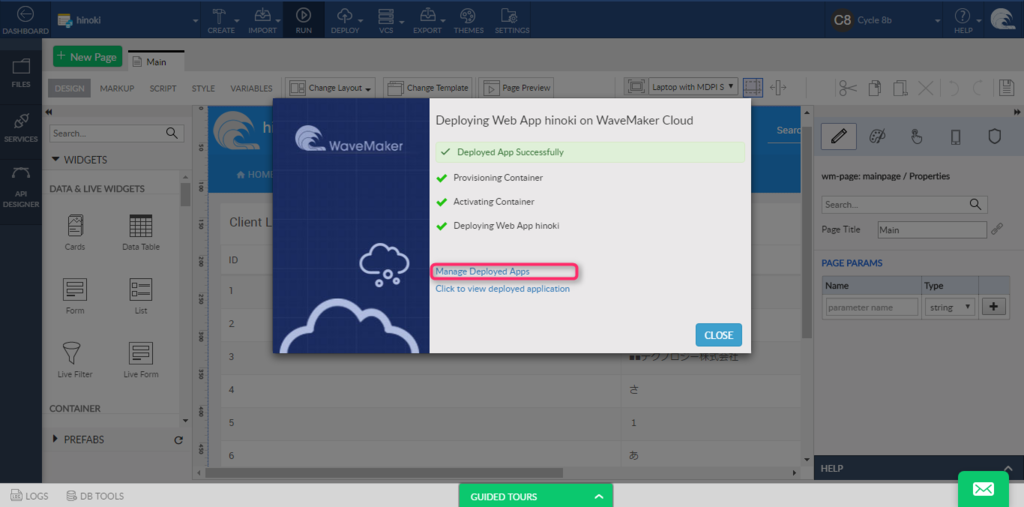Click to view deployed application link
1024x507 pixels.
pyautogui.click(x=503, y=288)
